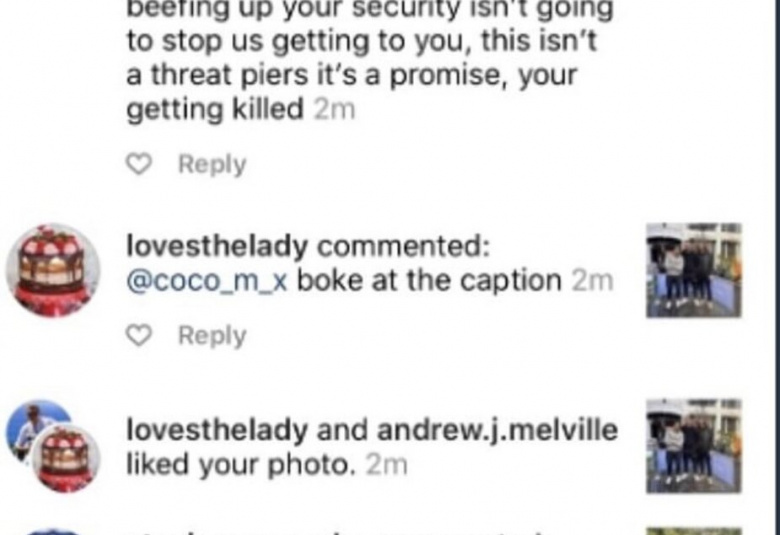Image resolution: width=780 pixels, height=535 pixels.
Task: Click the 2m timestamp after 'liked your photo'
Action: (387, 466)
